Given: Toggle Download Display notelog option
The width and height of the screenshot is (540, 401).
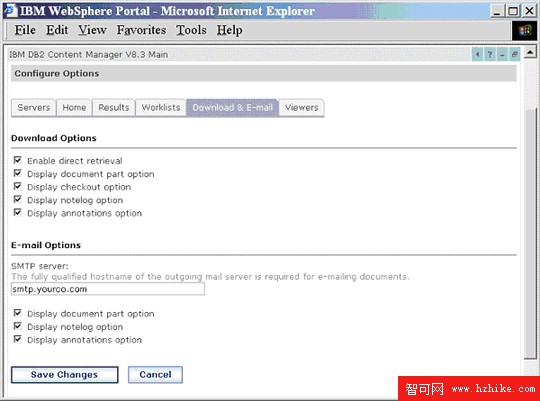Looking at the screenshot, I should tap(18, 199).
